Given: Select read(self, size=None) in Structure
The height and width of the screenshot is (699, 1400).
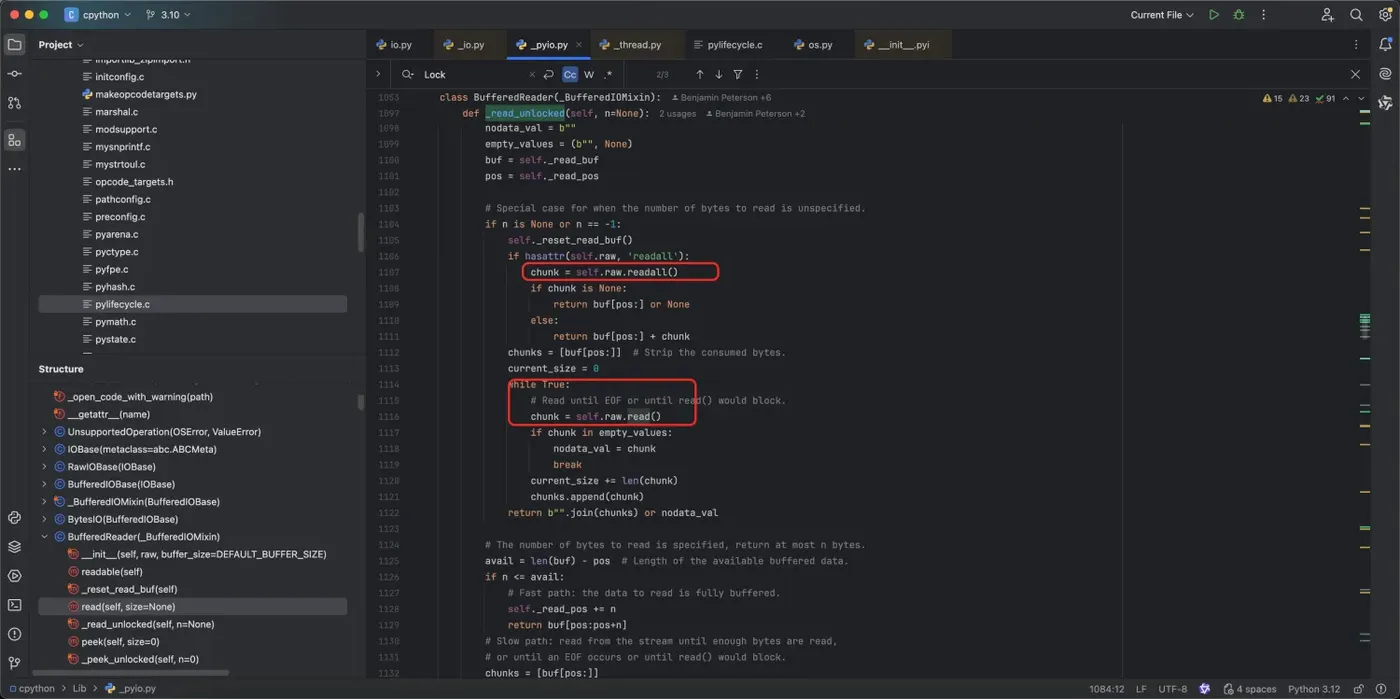Looking at the screenshot, I should [192, 607].
